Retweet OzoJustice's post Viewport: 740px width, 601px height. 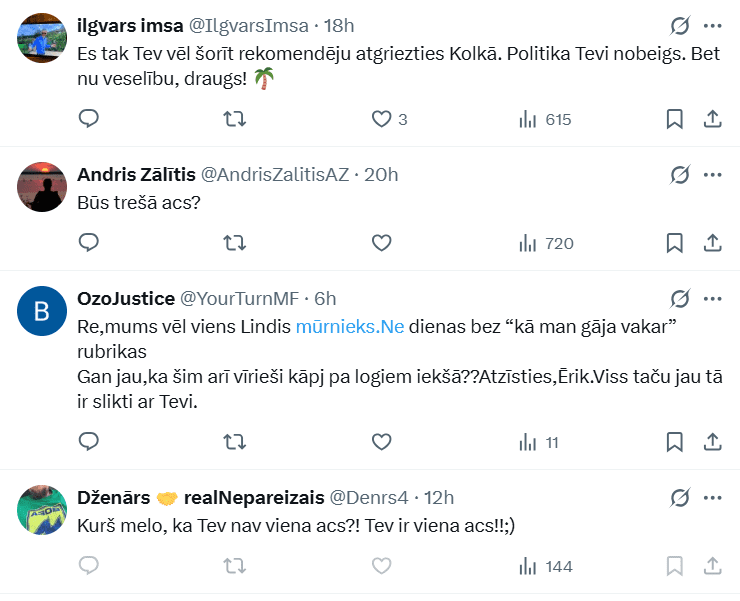coord(234,441)
